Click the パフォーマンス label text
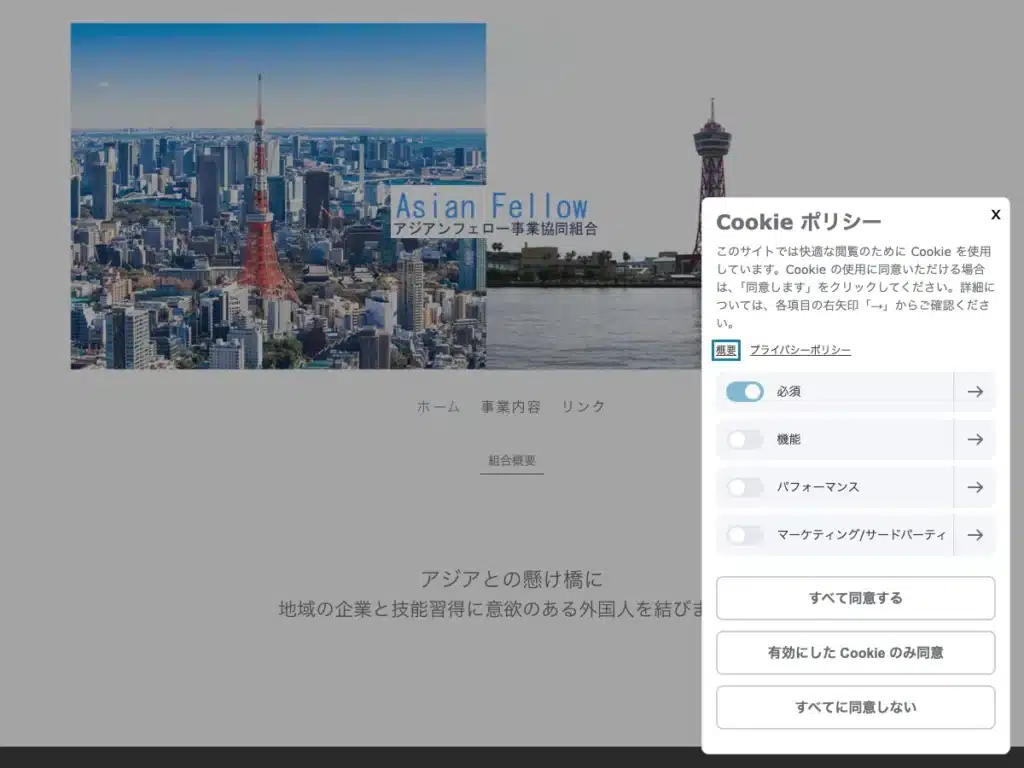 (818, 487)
